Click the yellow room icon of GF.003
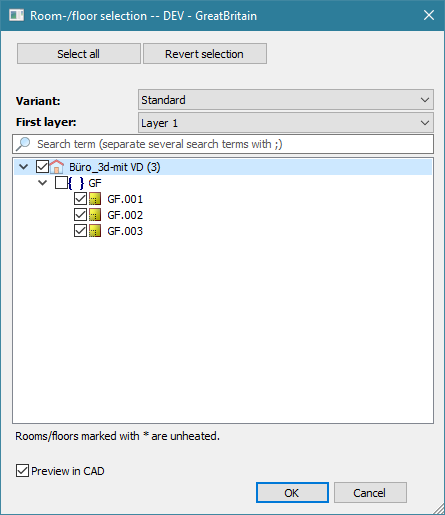Screen dimensions: 445x515 click(95, 231)
